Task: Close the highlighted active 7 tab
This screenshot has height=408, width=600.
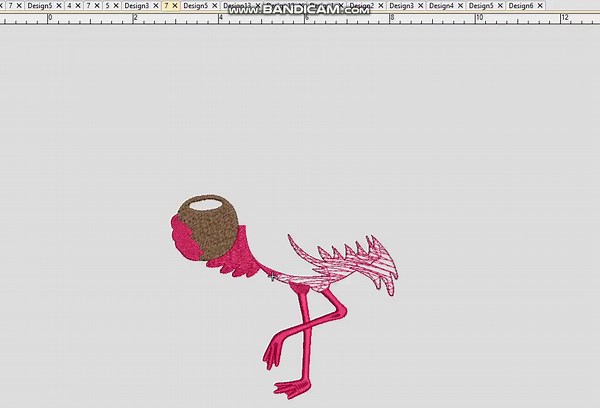Action: point(175,6)
